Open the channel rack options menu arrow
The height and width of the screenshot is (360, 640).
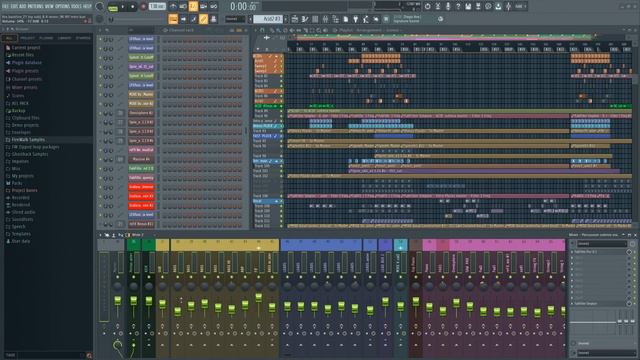click(100, 30)
